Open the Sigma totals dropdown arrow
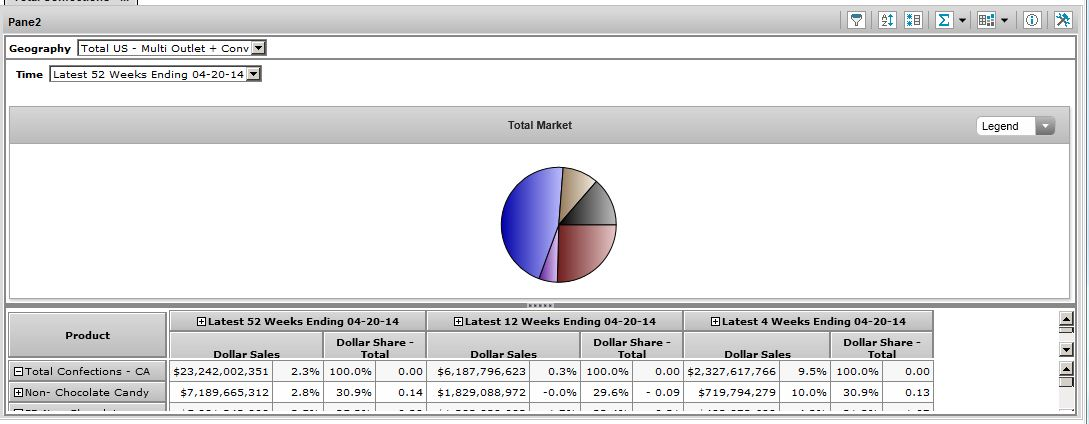This screenshot has height=424, width=1089. click(x=962, y=20)
